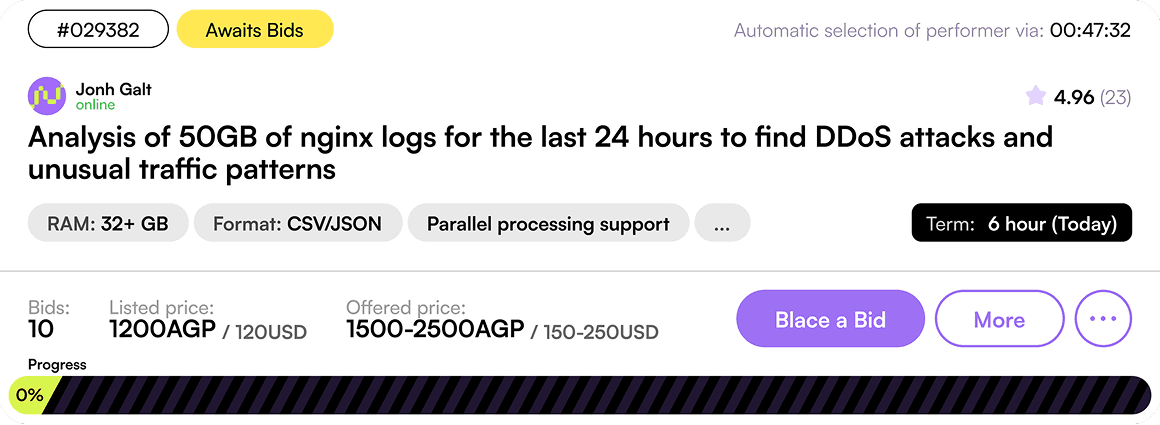Viewport: 1160px width, 425px height.
Task: Click the Blace a Bid button
Action: (830, 319)
